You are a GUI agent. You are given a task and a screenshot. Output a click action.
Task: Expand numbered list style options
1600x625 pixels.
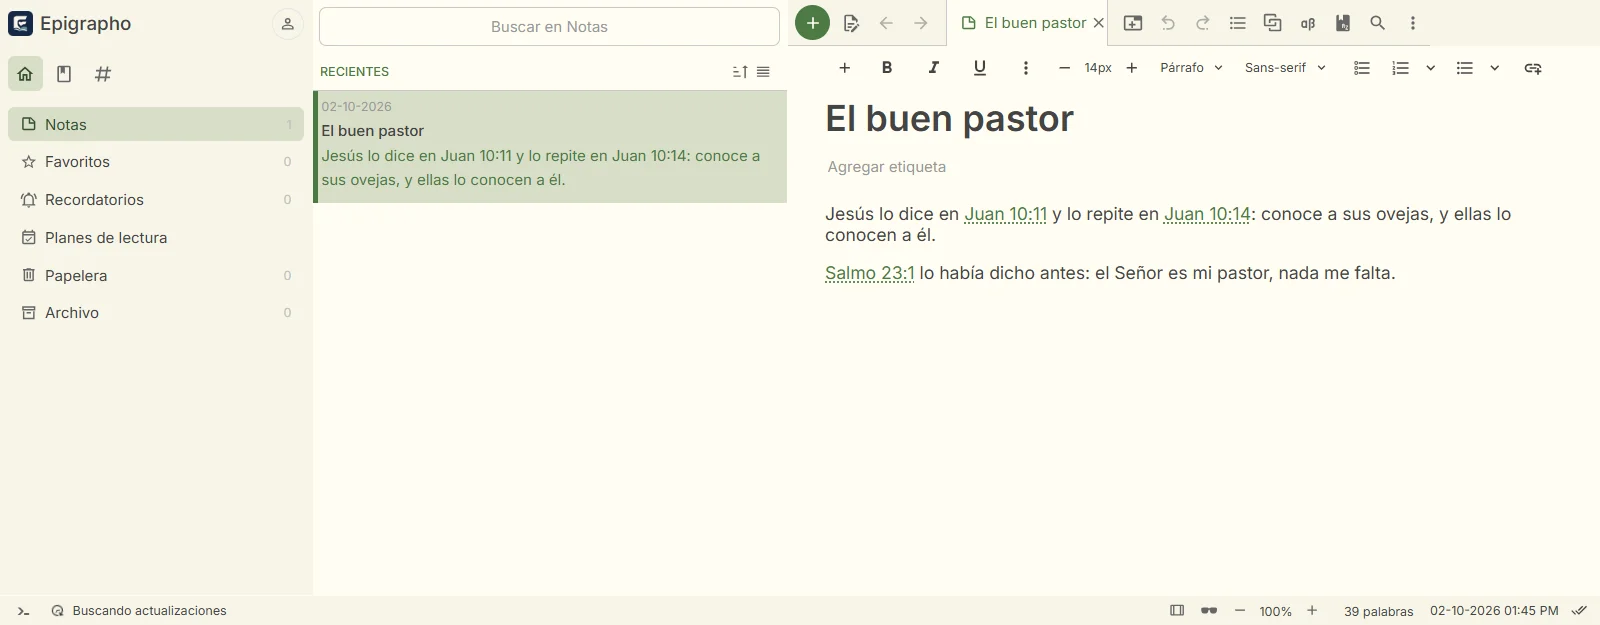(1431, 68)
